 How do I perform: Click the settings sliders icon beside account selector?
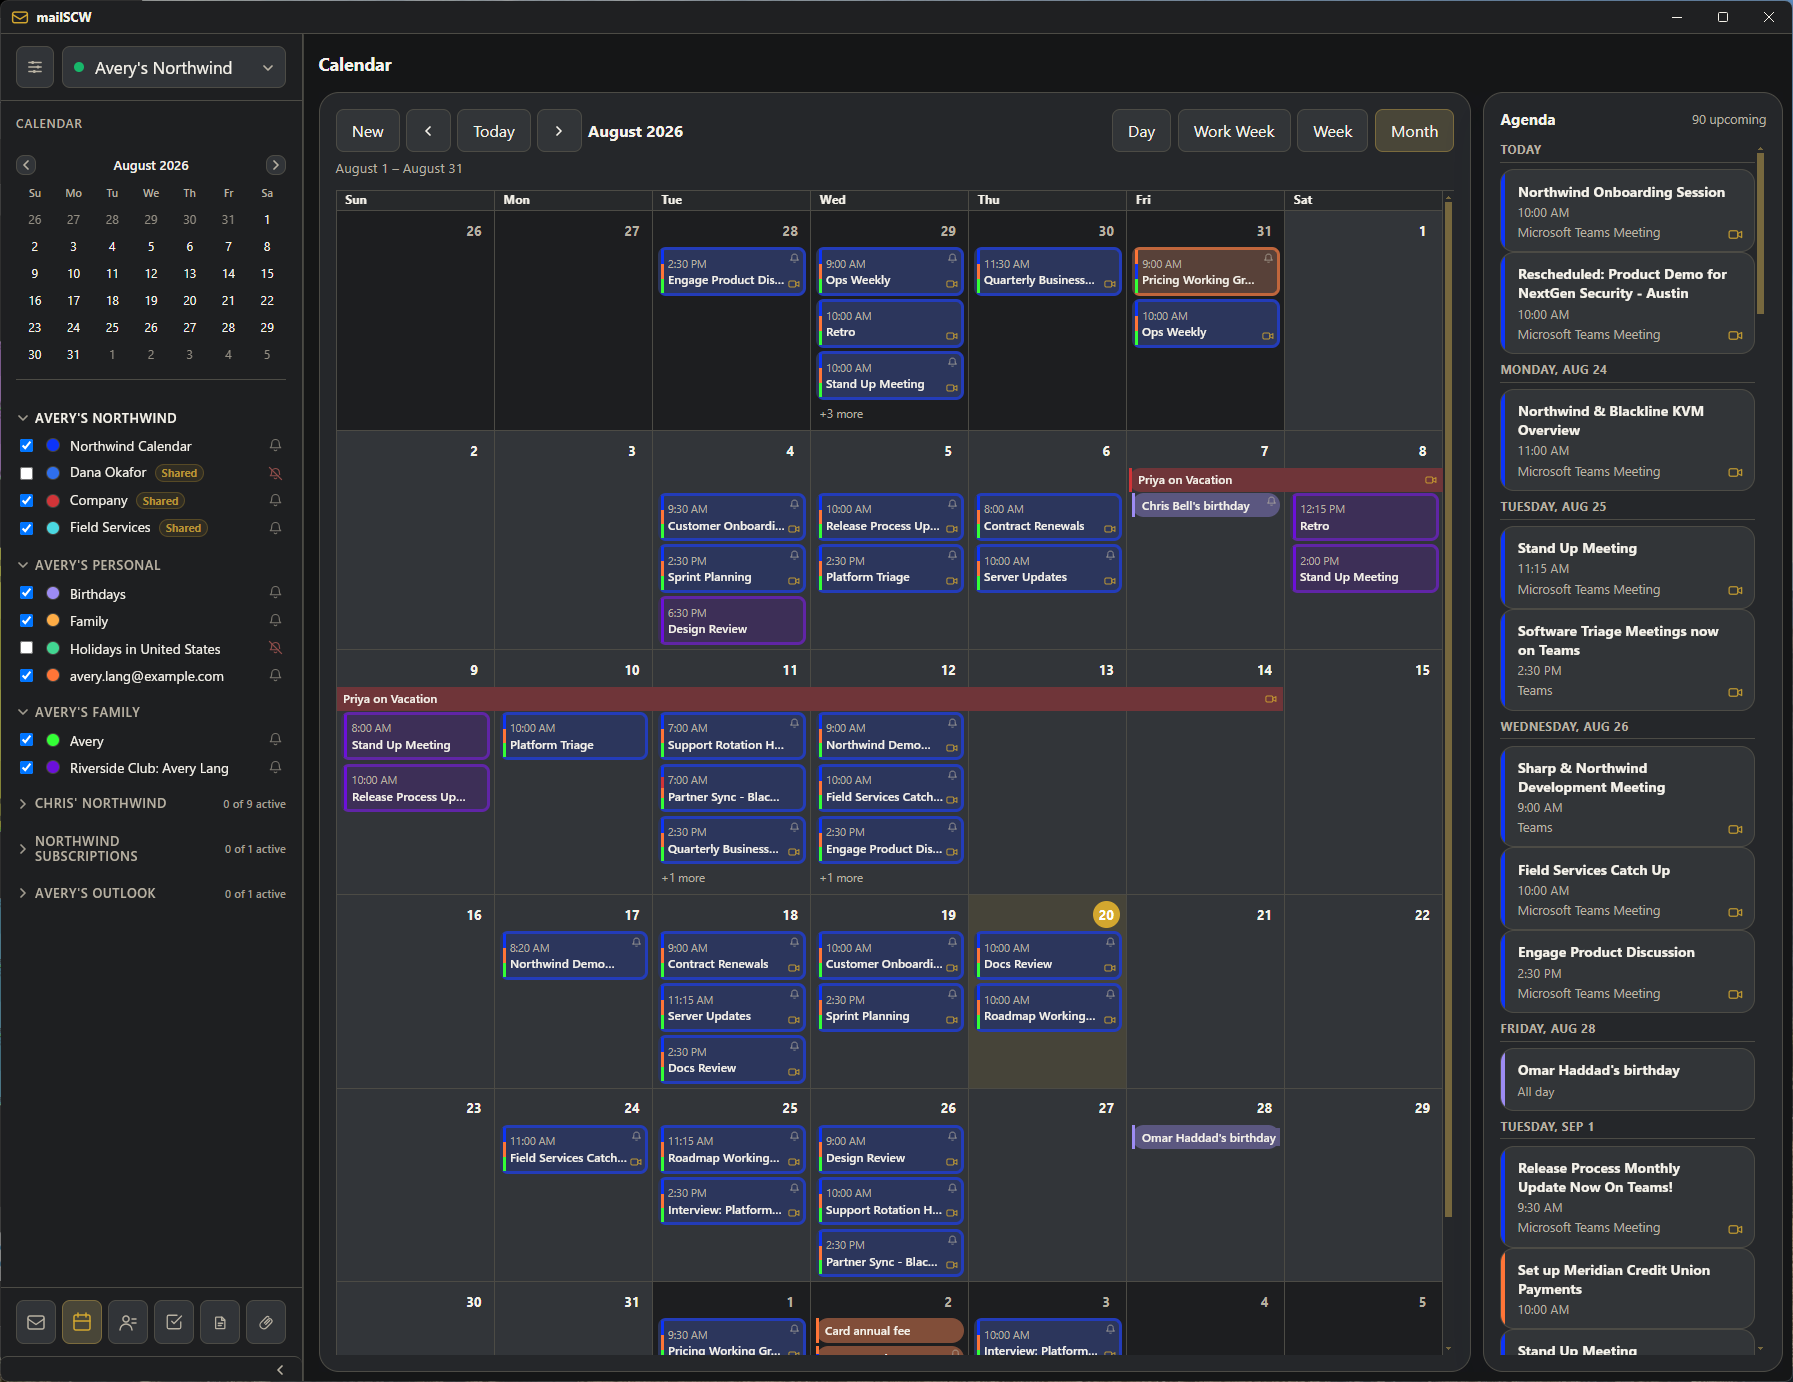[35, 67]
